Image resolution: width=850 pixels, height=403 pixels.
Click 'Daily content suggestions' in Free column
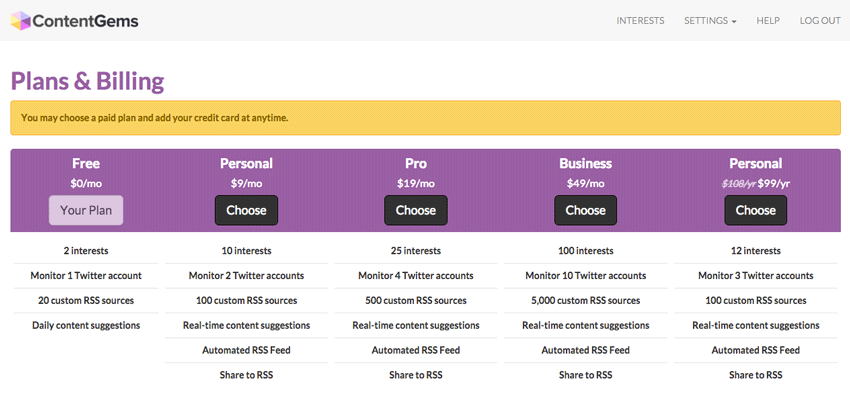pos(86,325)
